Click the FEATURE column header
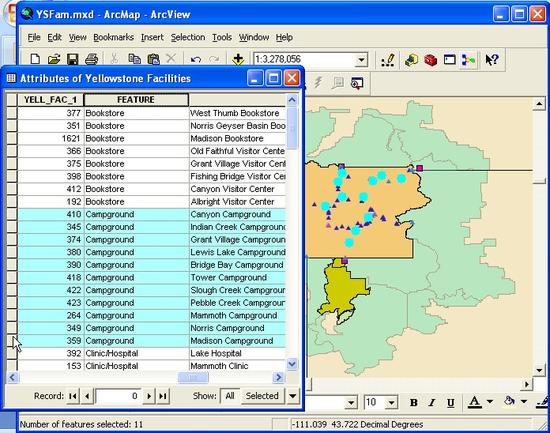 pyautogui.click(x=136, y=100)
